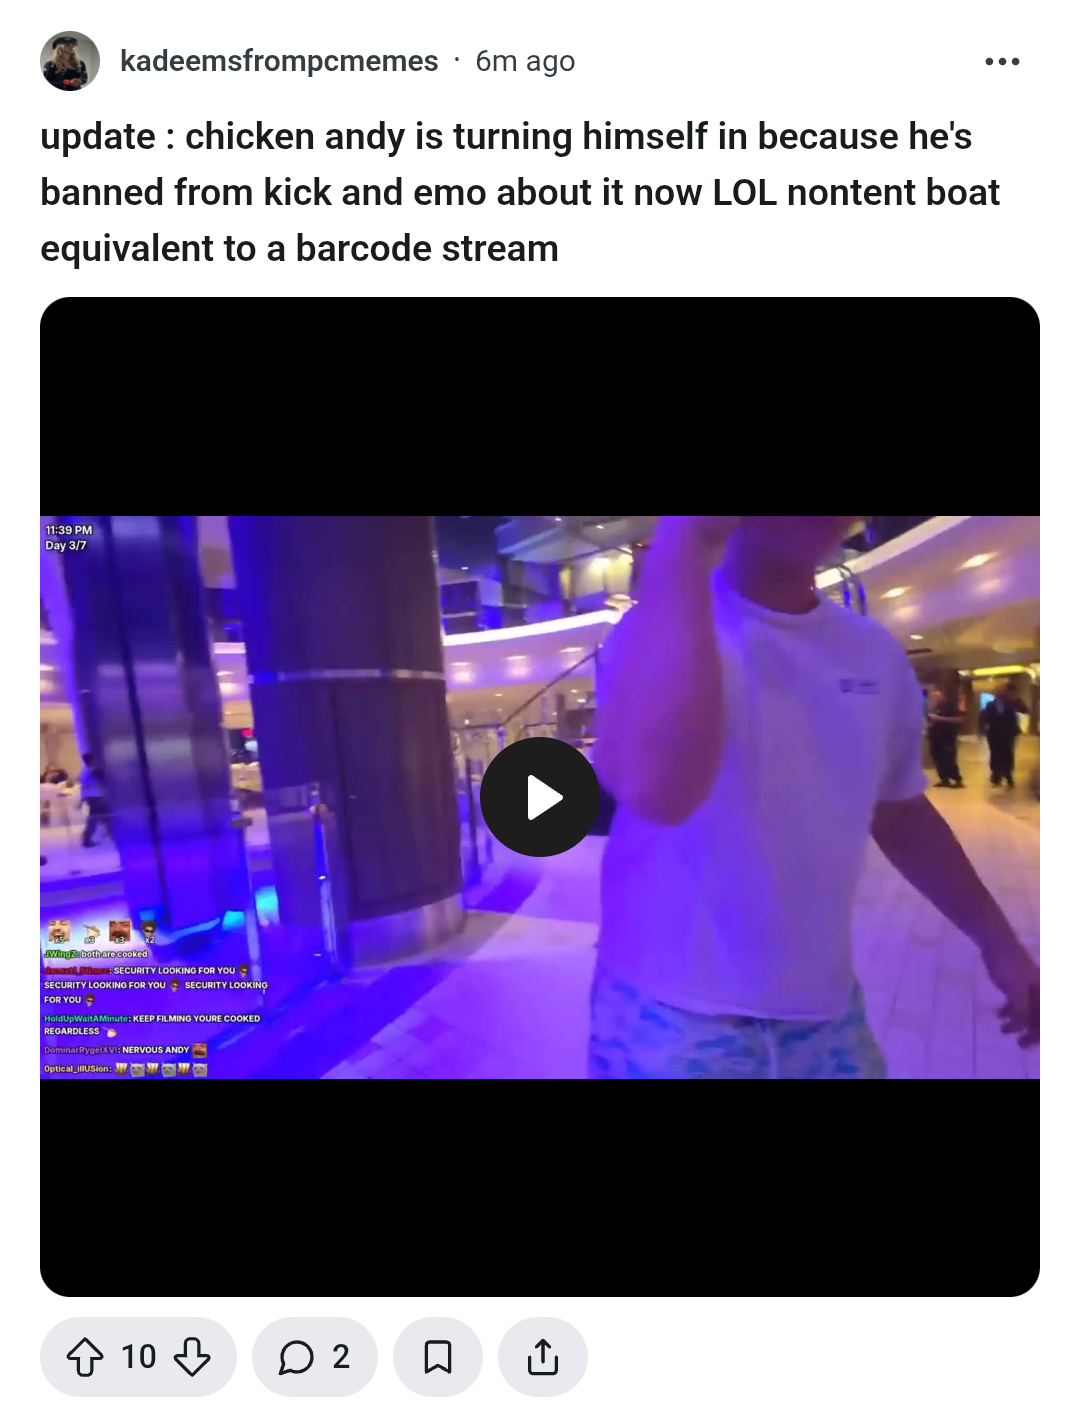Click the comment count number 2
Screen dimensions: 1080x1414
[341, 1357]
